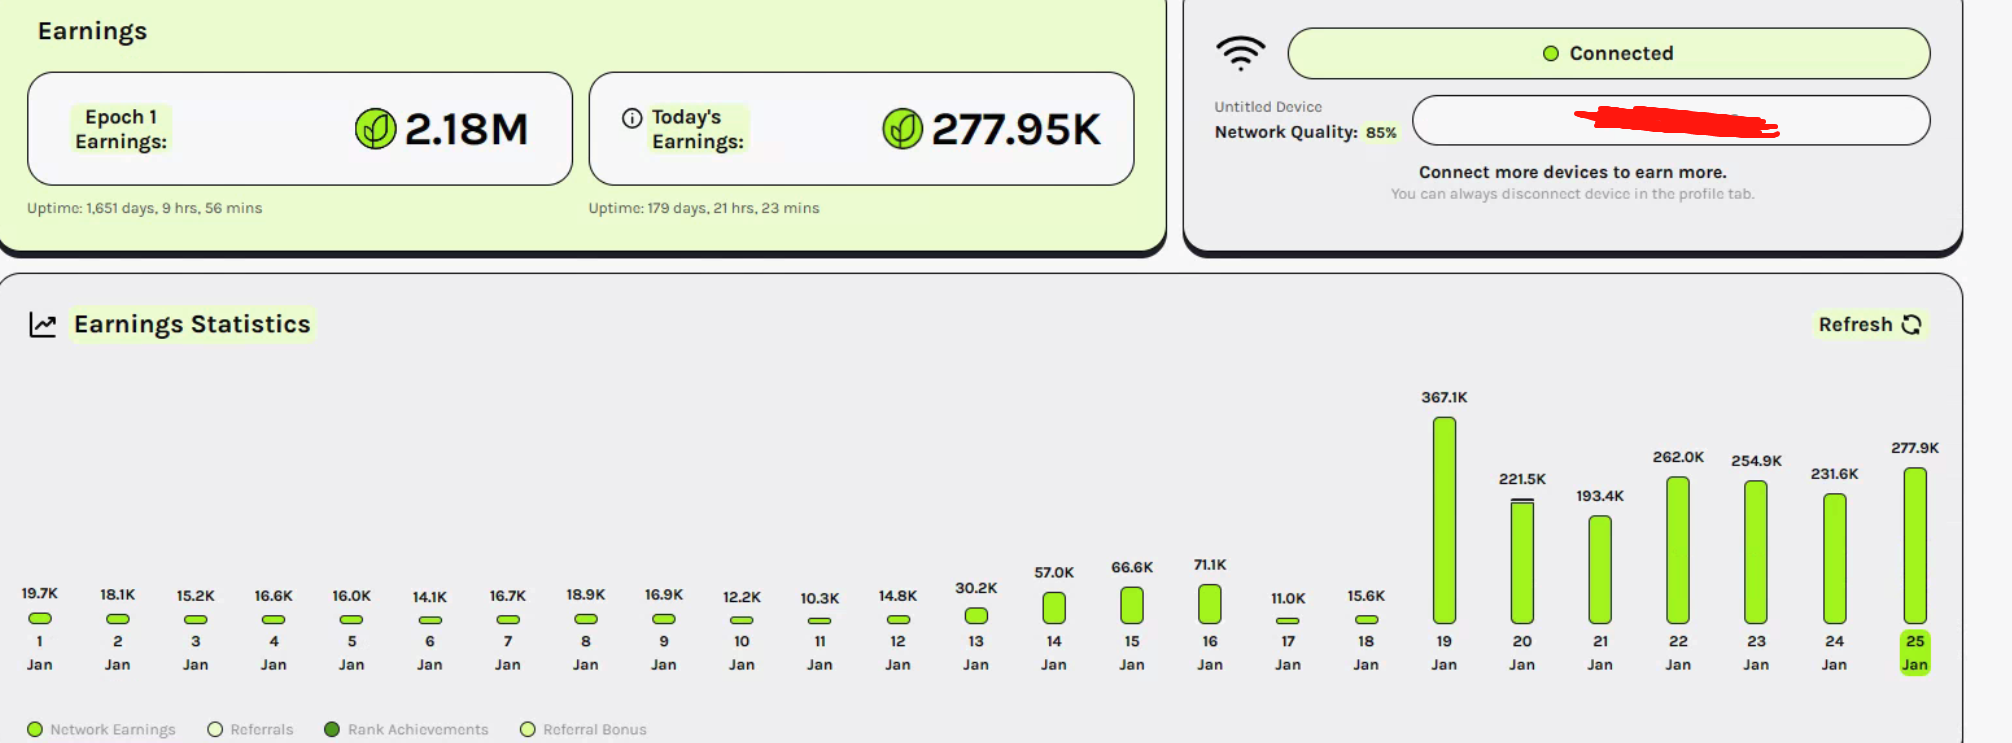The width and height of the screenshot is (2012, 743).
Task: Toggle the Network Earnings legend item
Action: (x=101, y=729)
